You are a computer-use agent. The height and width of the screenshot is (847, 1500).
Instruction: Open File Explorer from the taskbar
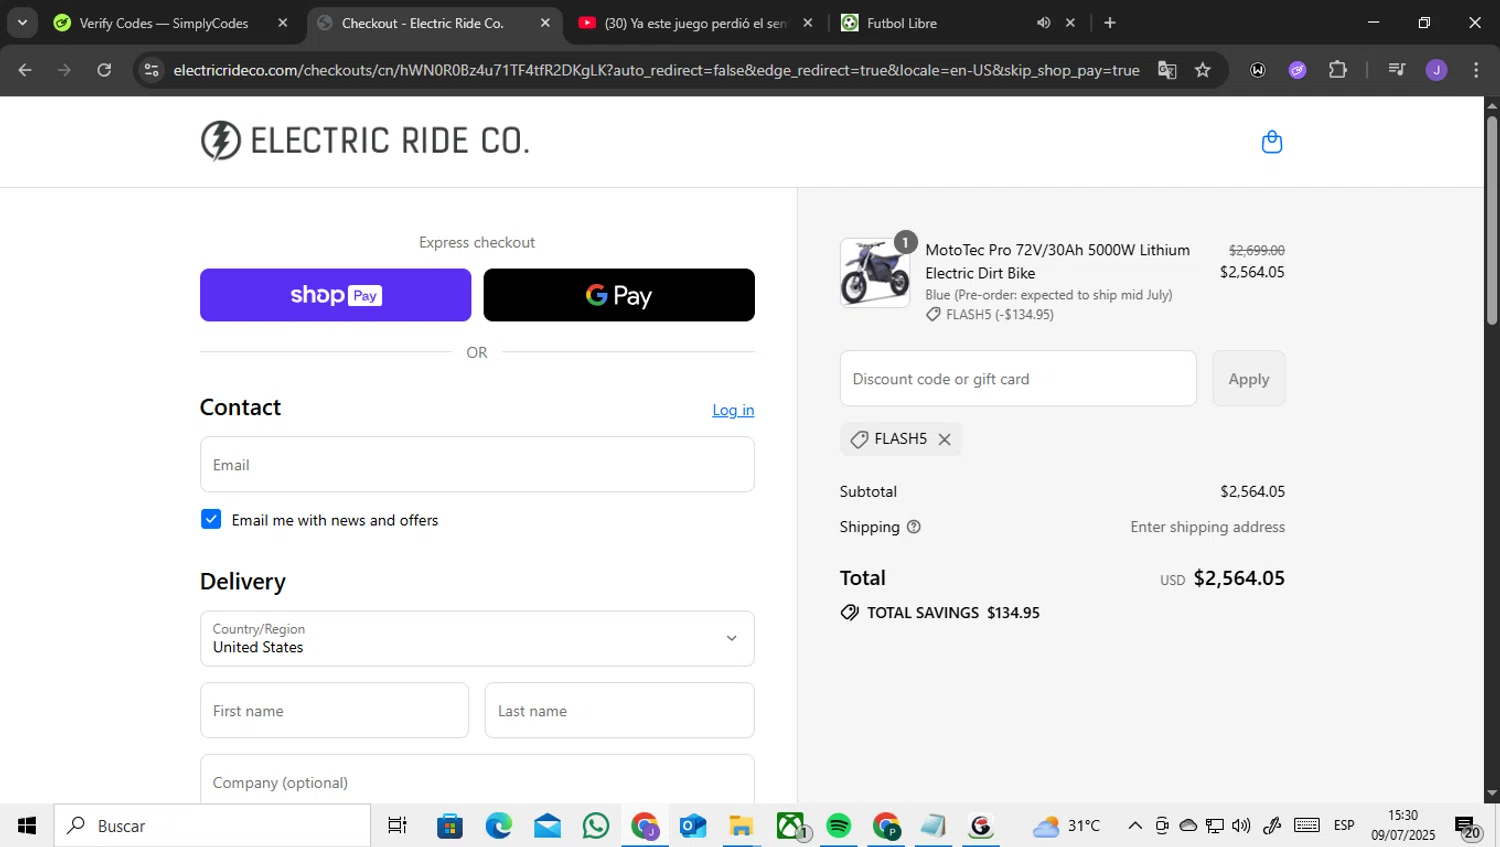click(741, 826)
